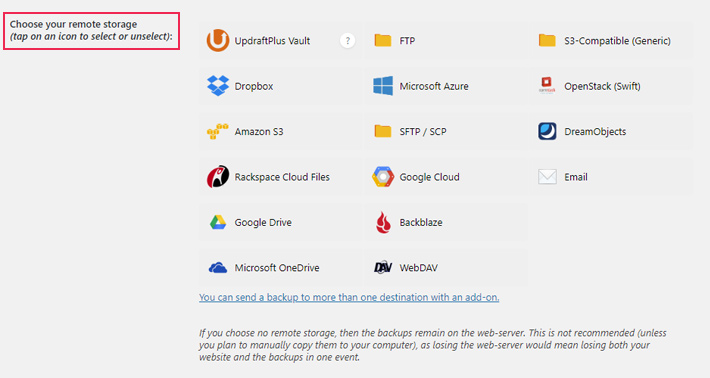Click the SFTP / SCP label text
Image resolution: width=710 pixels, height=378 pixels.
tap(422, 132)
